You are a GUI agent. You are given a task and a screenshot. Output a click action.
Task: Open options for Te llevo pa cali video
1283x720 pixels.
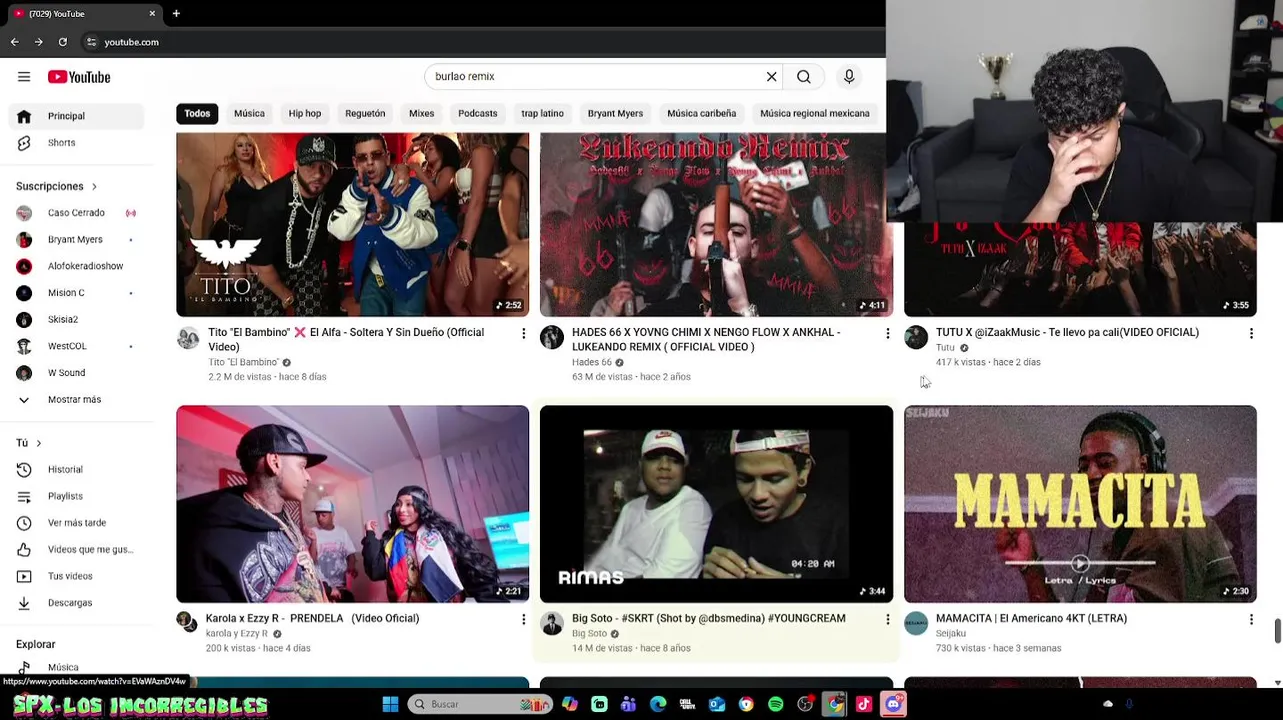[x=1251, y=333]
